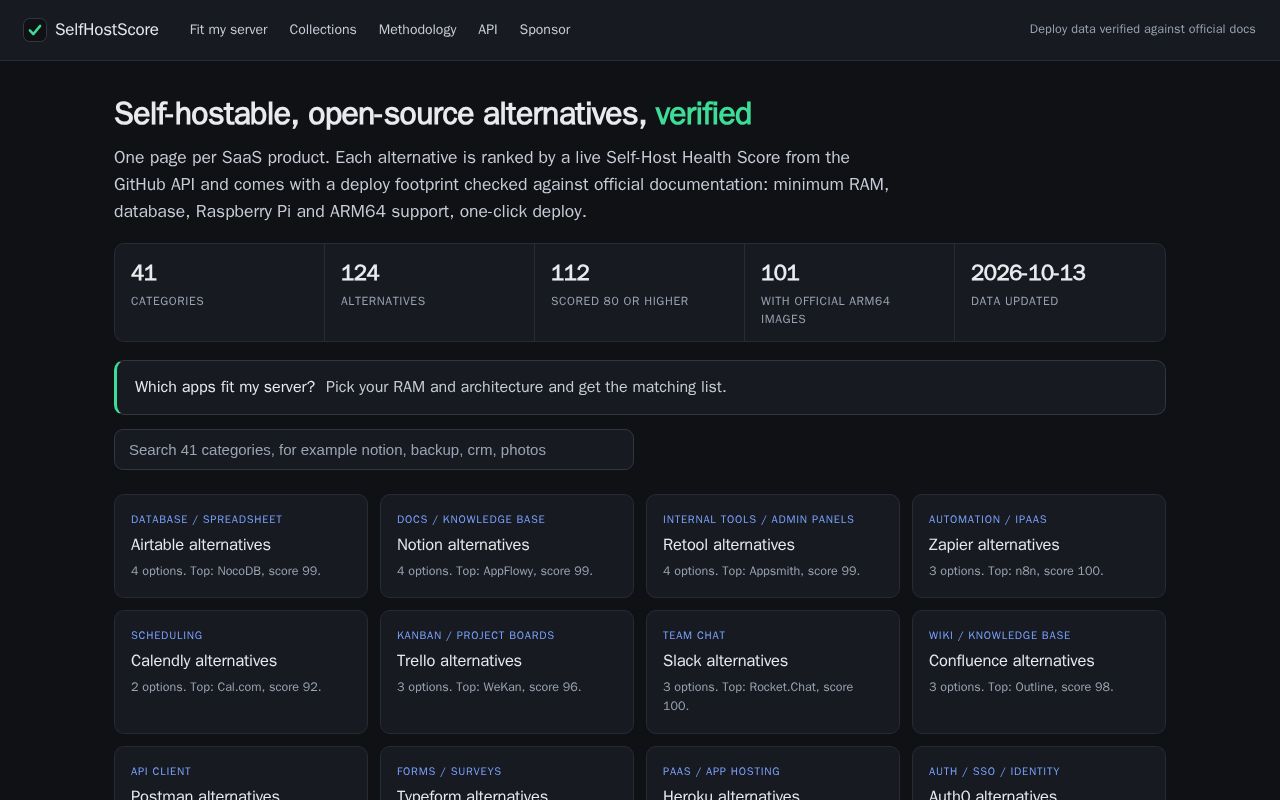Screen dimensions: 1280x800
Task: Open the Trello alternatives card
Action: pos(507,672)
